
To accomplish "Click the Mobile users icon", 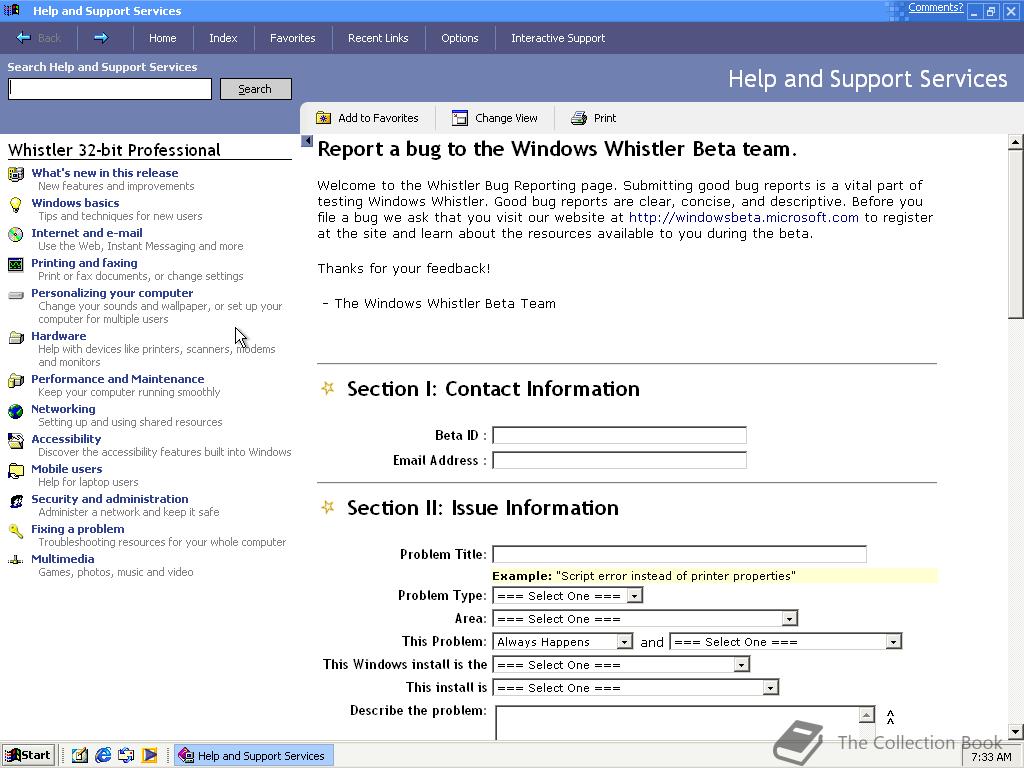I will 16,471.
